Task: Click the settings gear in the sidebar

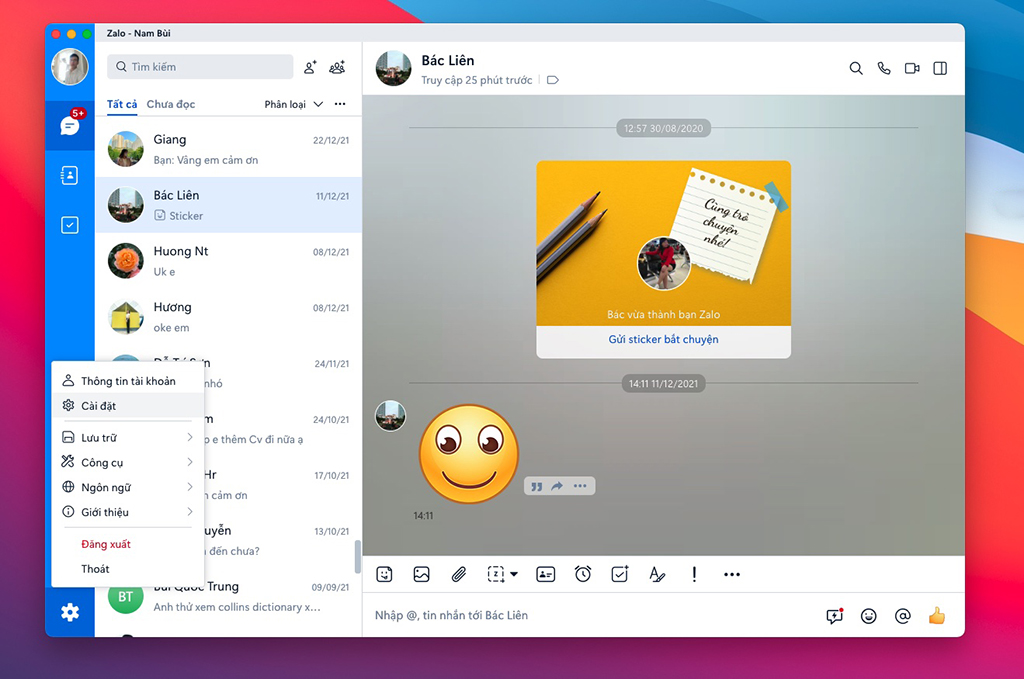Action: click(x=70, y=612)
